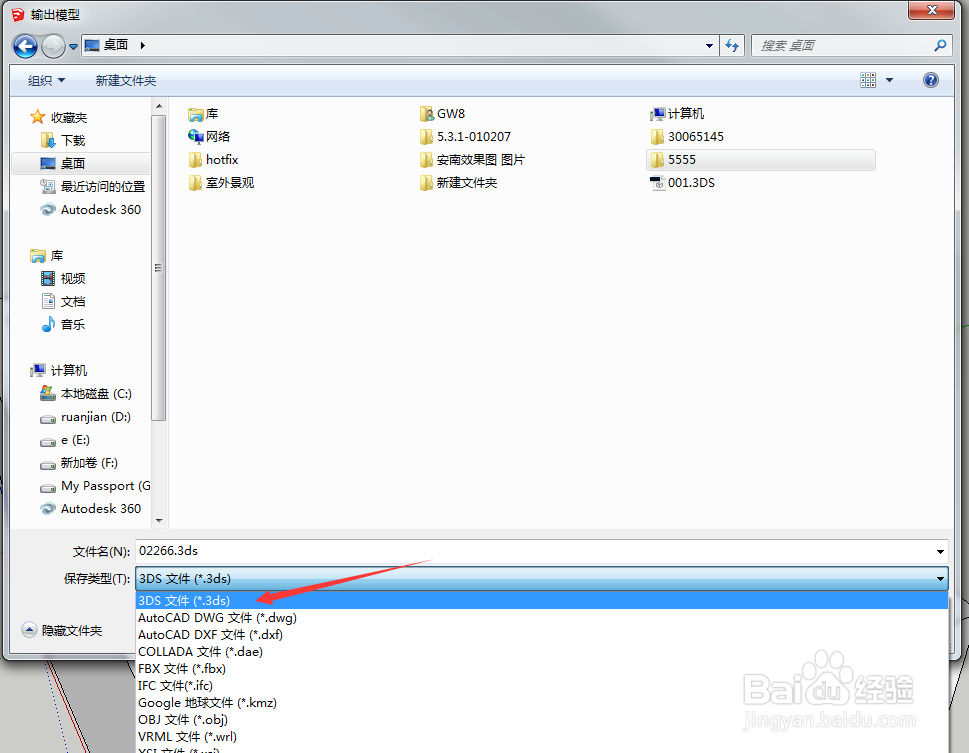Image resolution: width=969 pixels, height=753 pixels.
Task: Open the 文件名 history dropdown arrow
Action: pyautogui.click(x=940, y=551)
